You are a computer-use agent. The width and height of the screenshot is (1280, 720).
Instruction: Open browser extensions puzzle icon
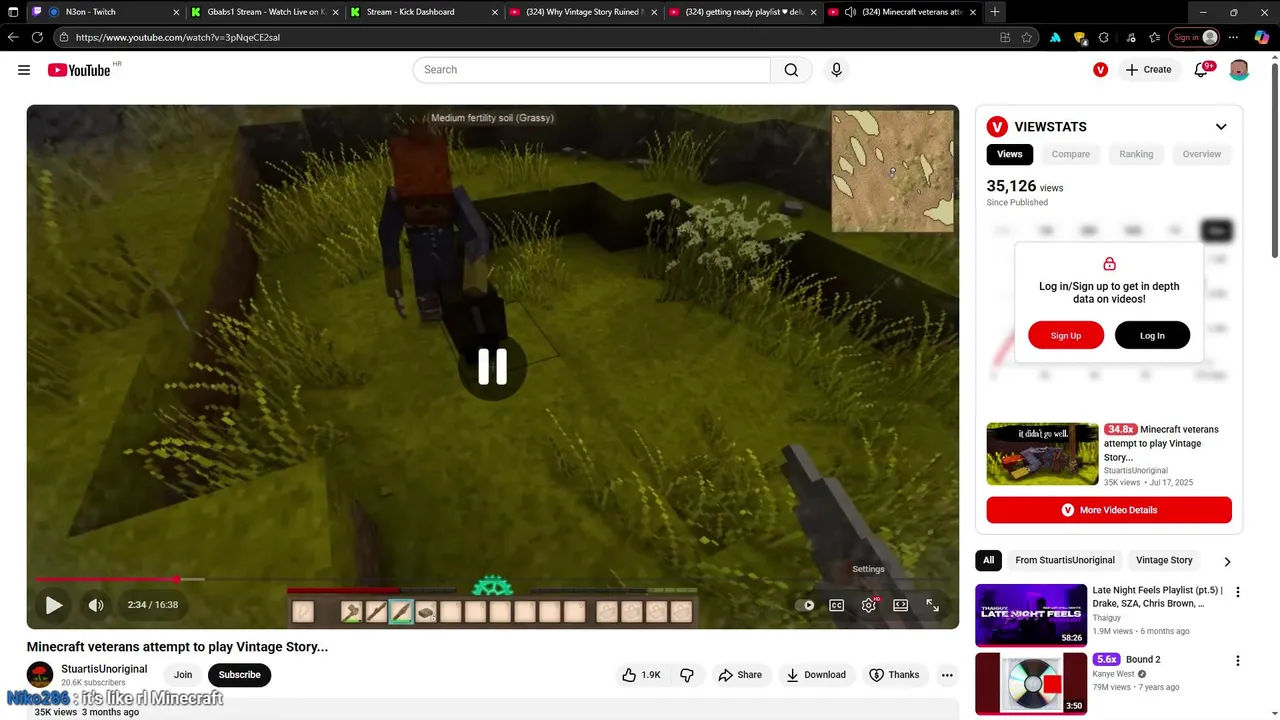1104,37
